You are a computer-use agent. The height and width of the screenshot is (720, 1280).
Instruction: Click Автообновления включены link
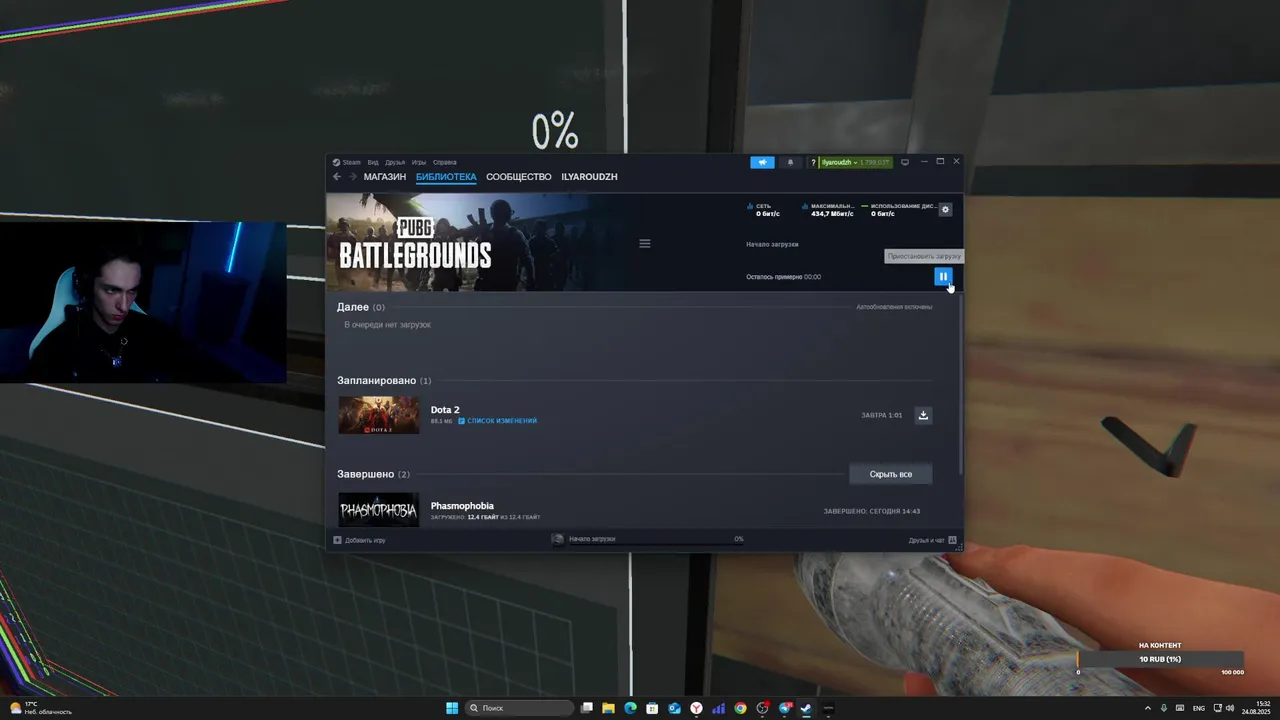(894, 307)
